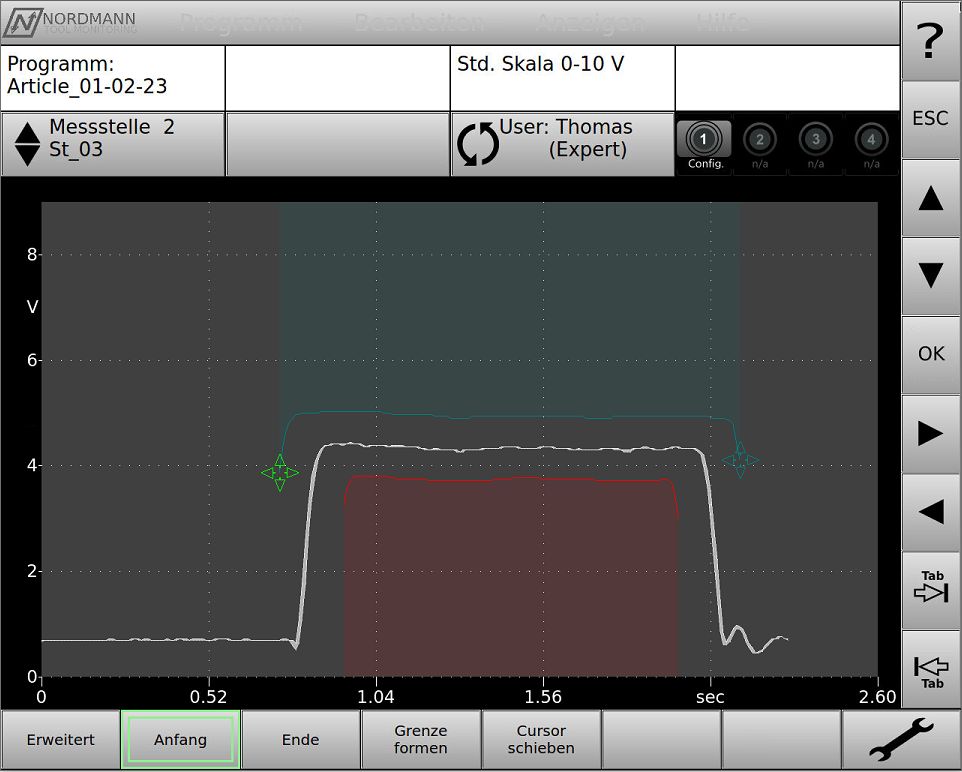Open the Programm Article_01-02-23 field
The image size is (962, 772).
click(x=112, y=77)
